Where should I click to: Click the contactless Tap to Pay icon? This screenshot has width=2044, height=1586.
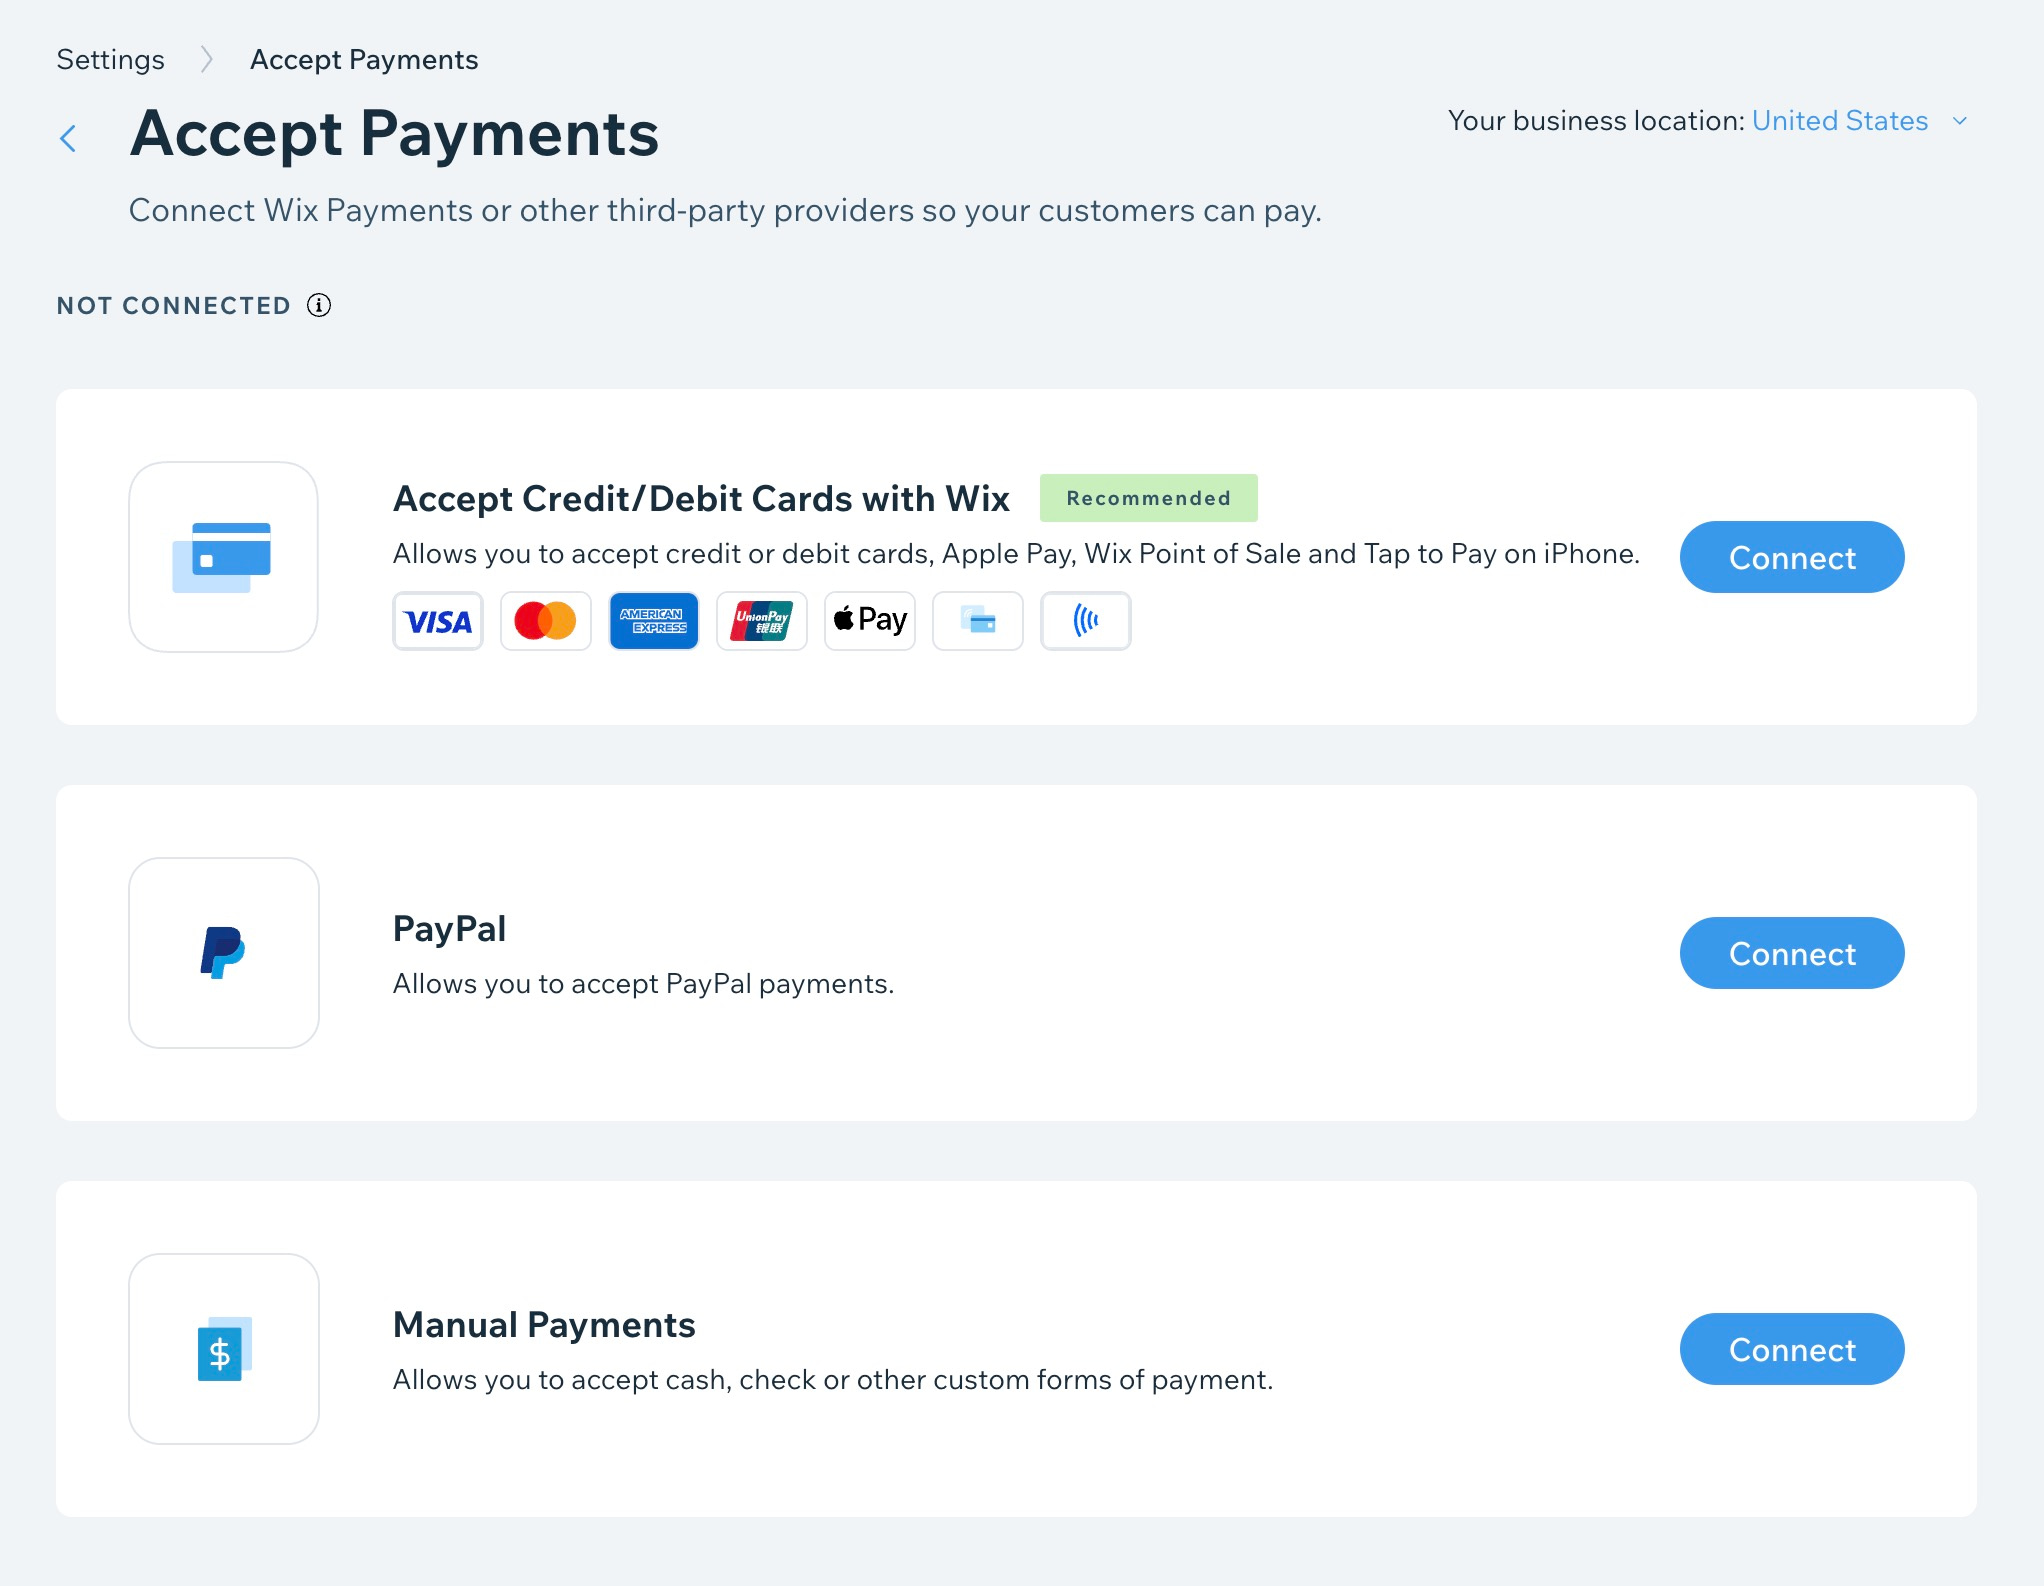pyautogui.click(x=1085, y=620)
